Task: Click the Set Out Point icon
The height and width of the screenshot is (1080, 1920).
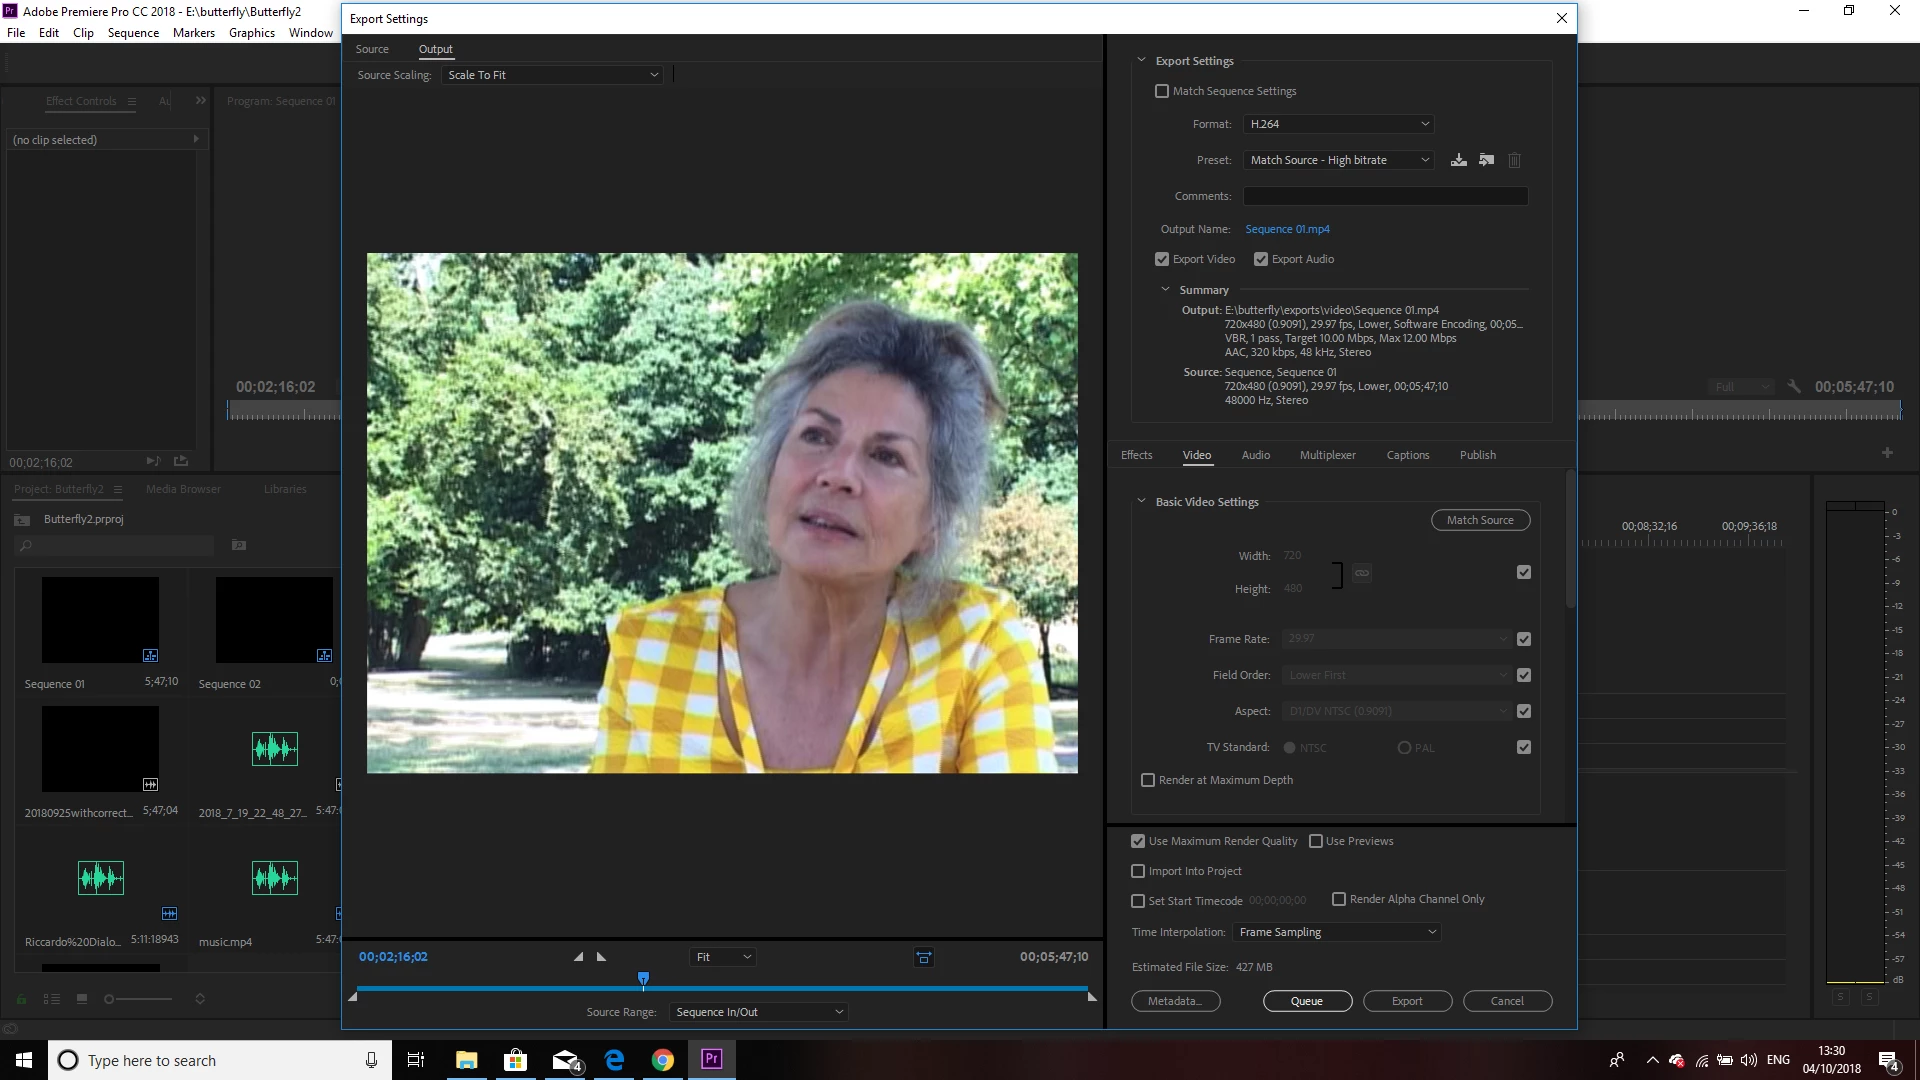Action: pyautogui.click(x=601, y=957)
